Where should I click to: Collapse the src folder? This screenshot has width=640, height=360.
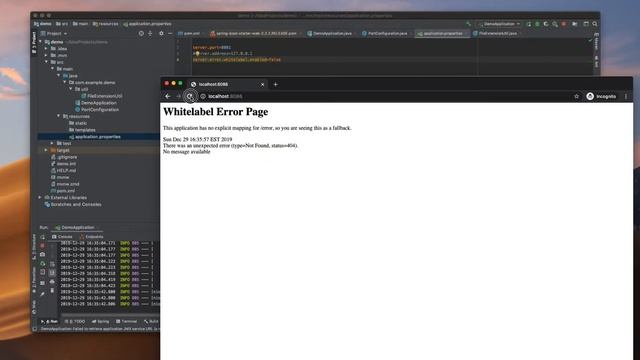[x=46, y=62]
